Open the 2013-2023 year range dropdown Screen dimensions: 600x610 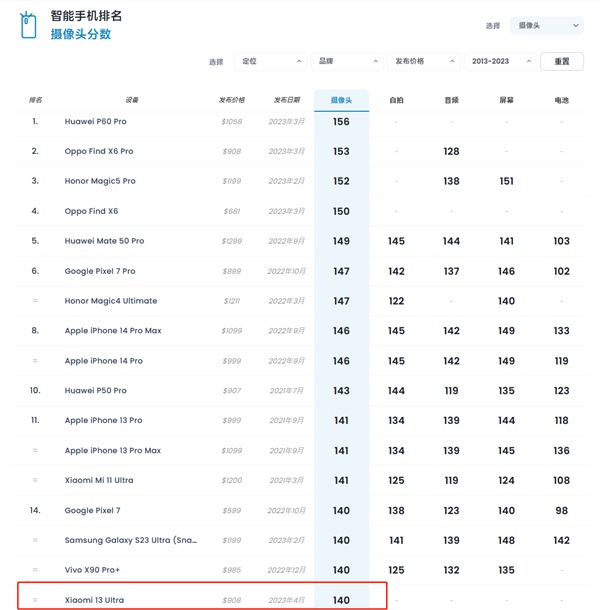500,61
